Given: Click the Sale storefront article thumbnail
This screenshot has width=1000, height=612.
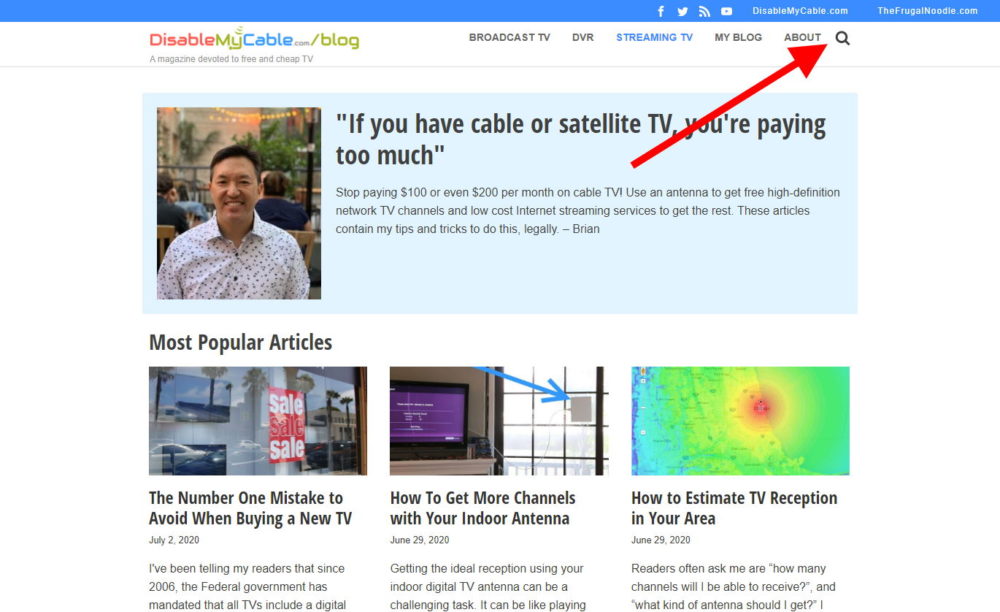Looking at the screenshot, I should 257,420.
